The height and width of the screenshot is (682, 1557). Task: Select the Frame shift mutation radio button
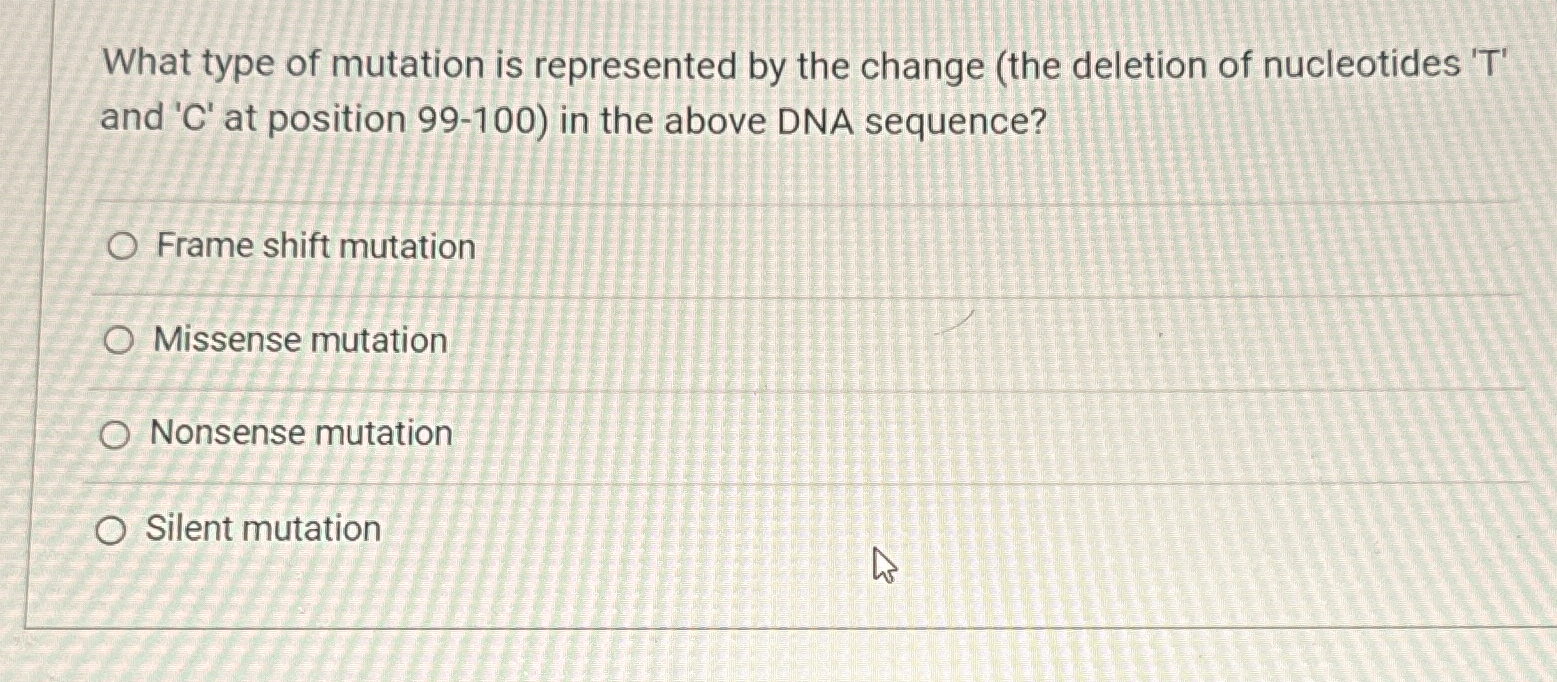point(121,247)
